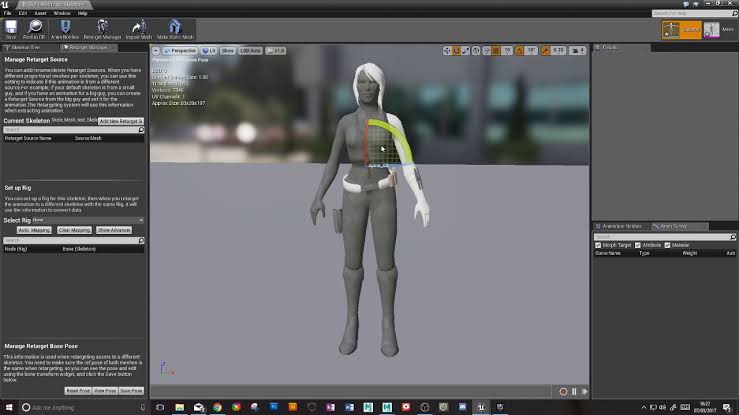Select the rotate gizmo tool

pyautogui.click(x=456, y=50)
